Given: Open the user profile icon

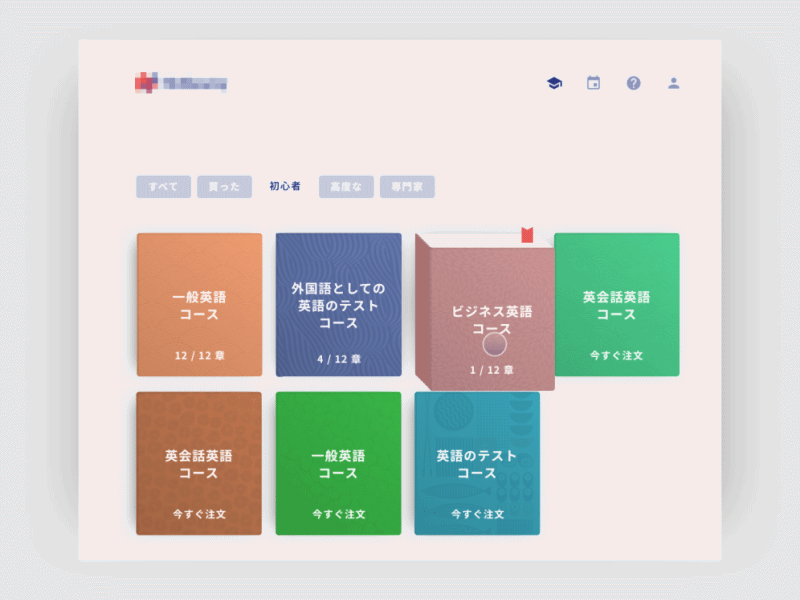Looking at the screenshot, I should pos(673,83).
